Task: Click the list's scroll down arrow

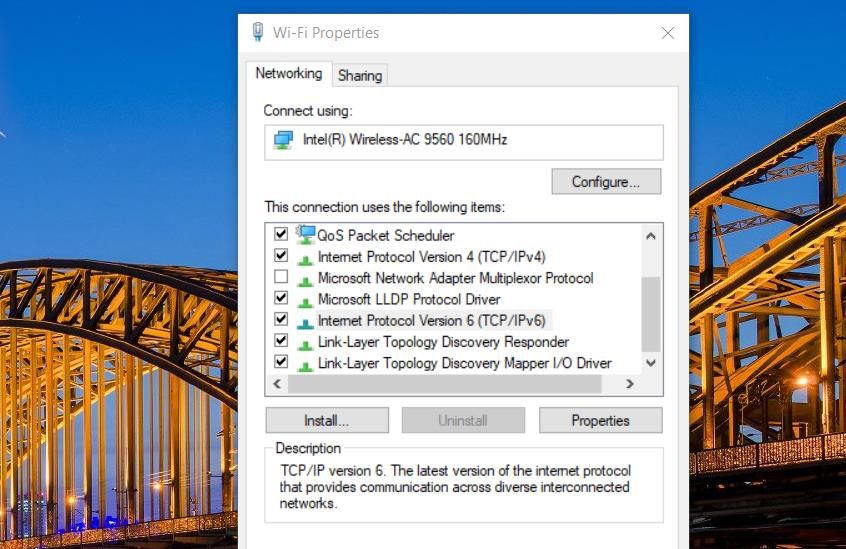Action: coord(651,363)
